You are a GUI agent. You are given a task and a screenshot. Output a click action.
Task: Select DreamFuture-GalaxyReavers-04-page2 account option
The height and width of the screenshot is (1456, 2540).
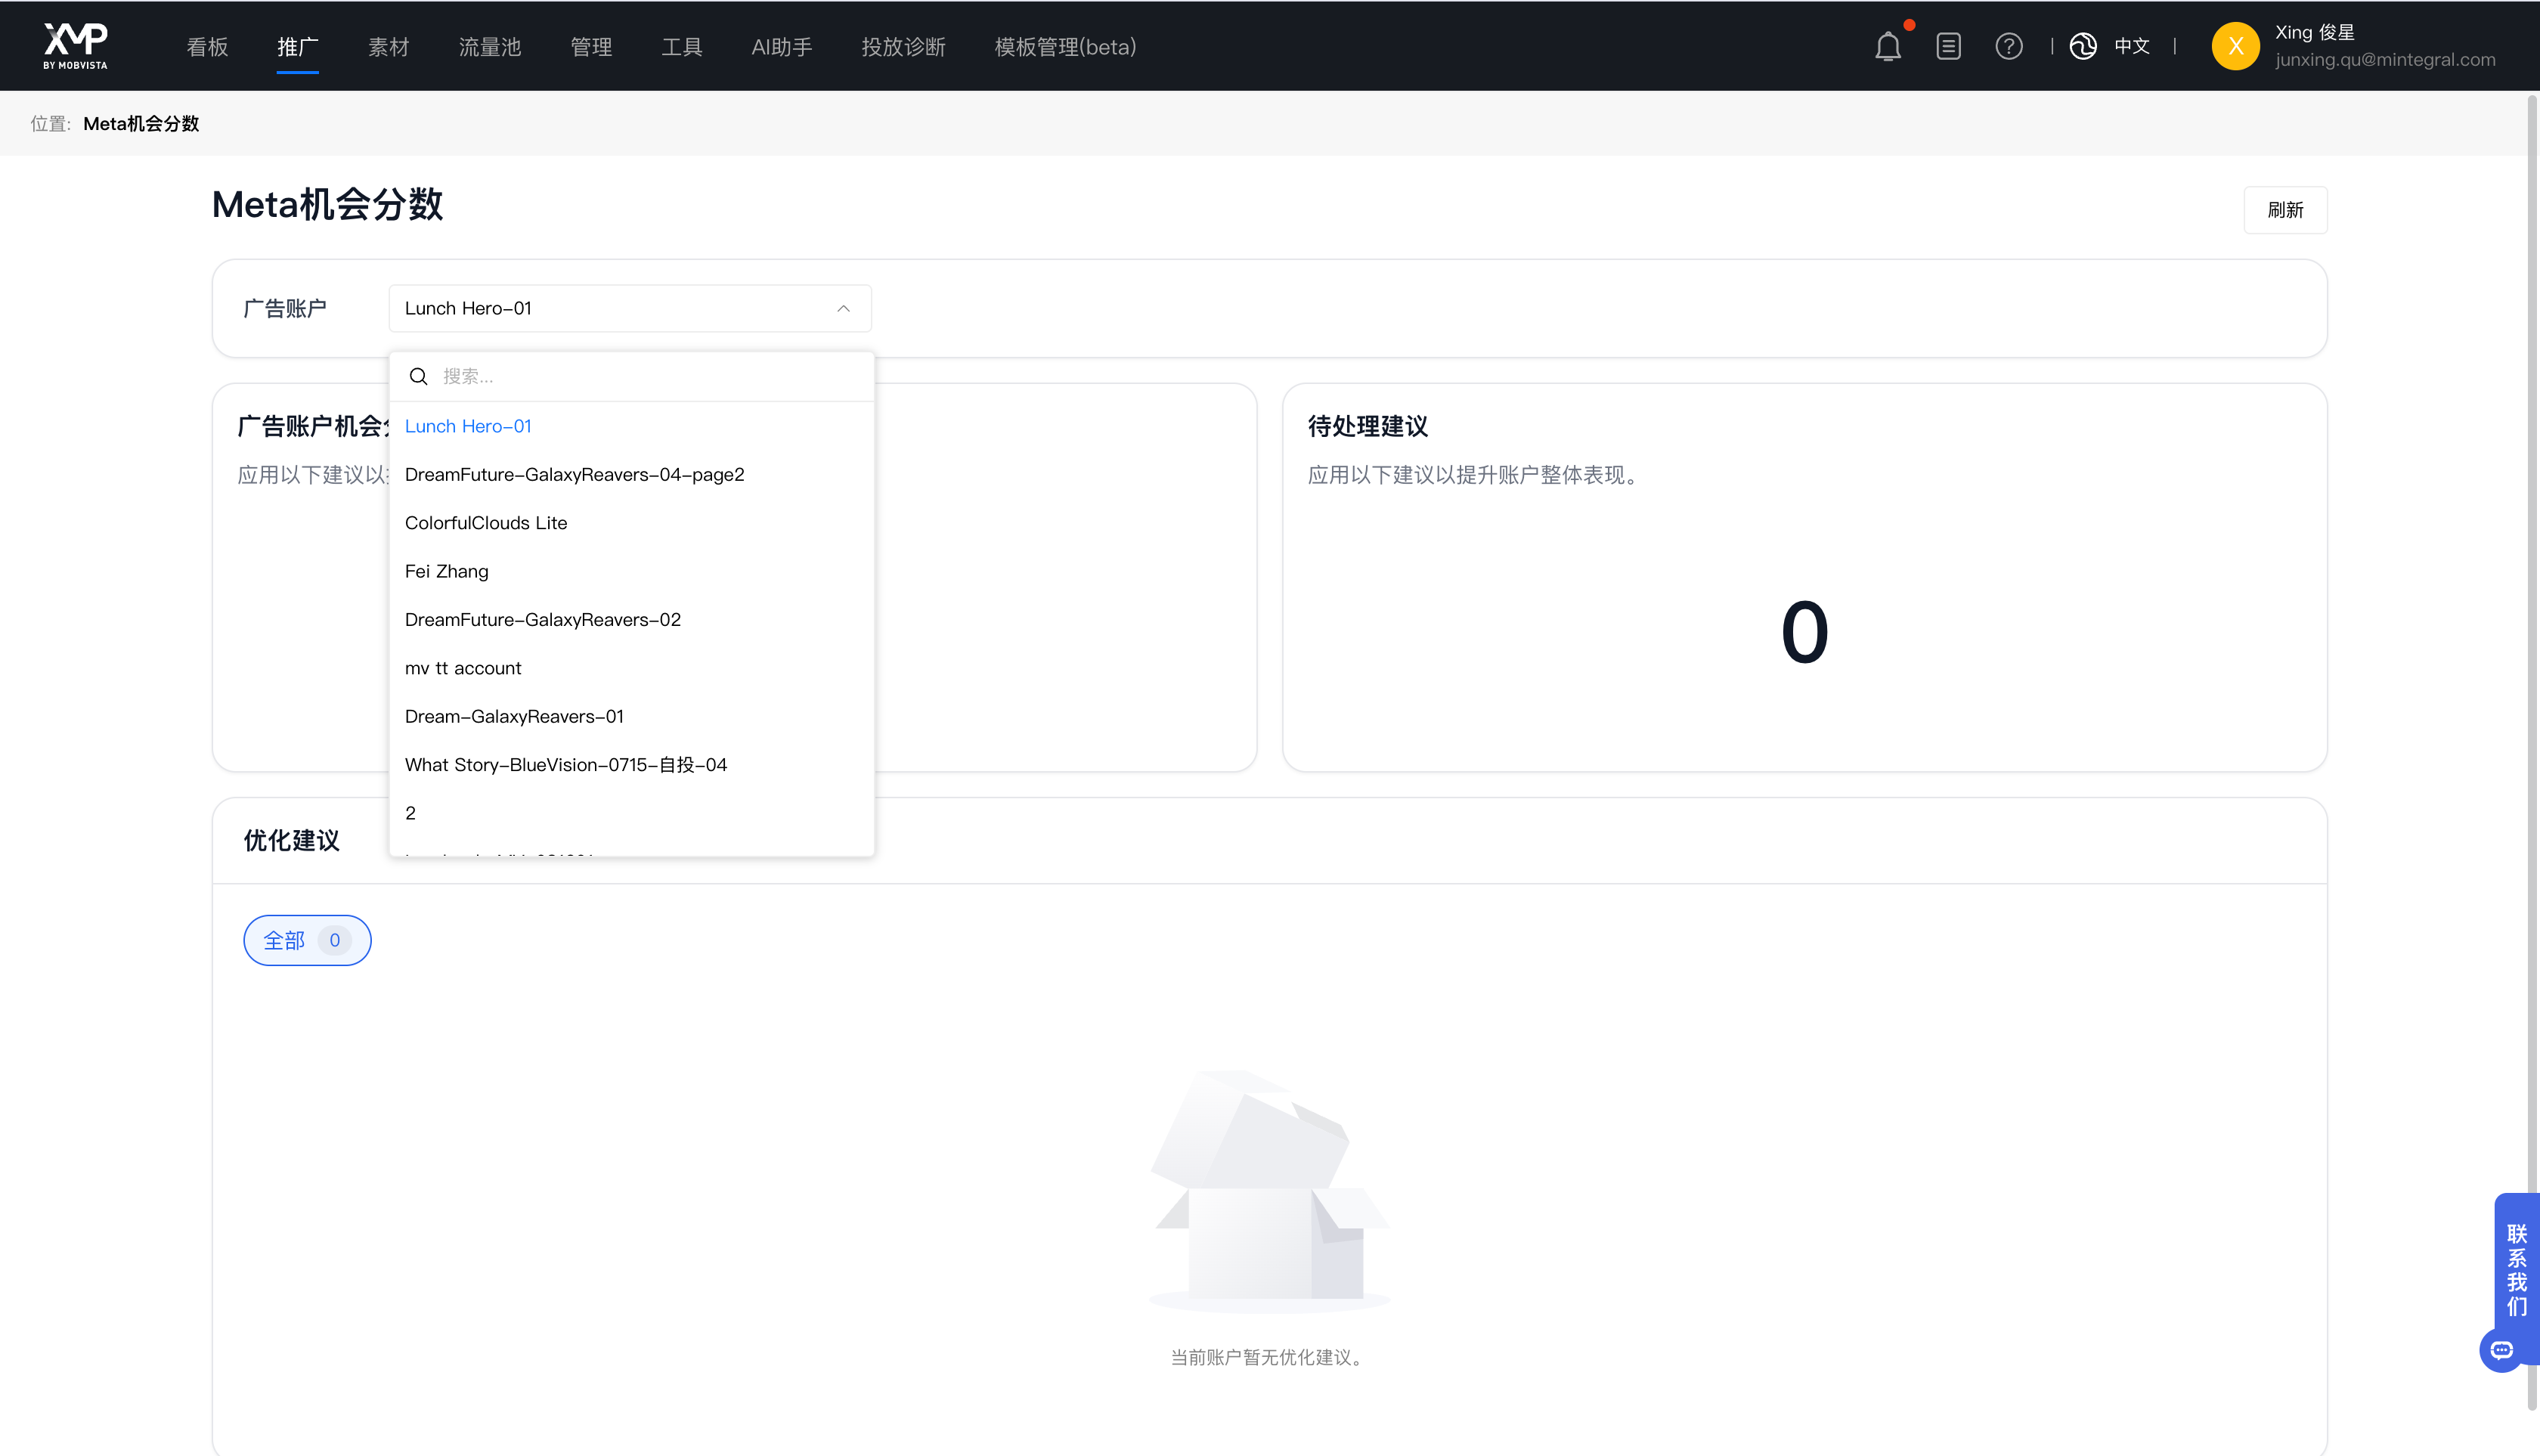(x=574, y=474)
